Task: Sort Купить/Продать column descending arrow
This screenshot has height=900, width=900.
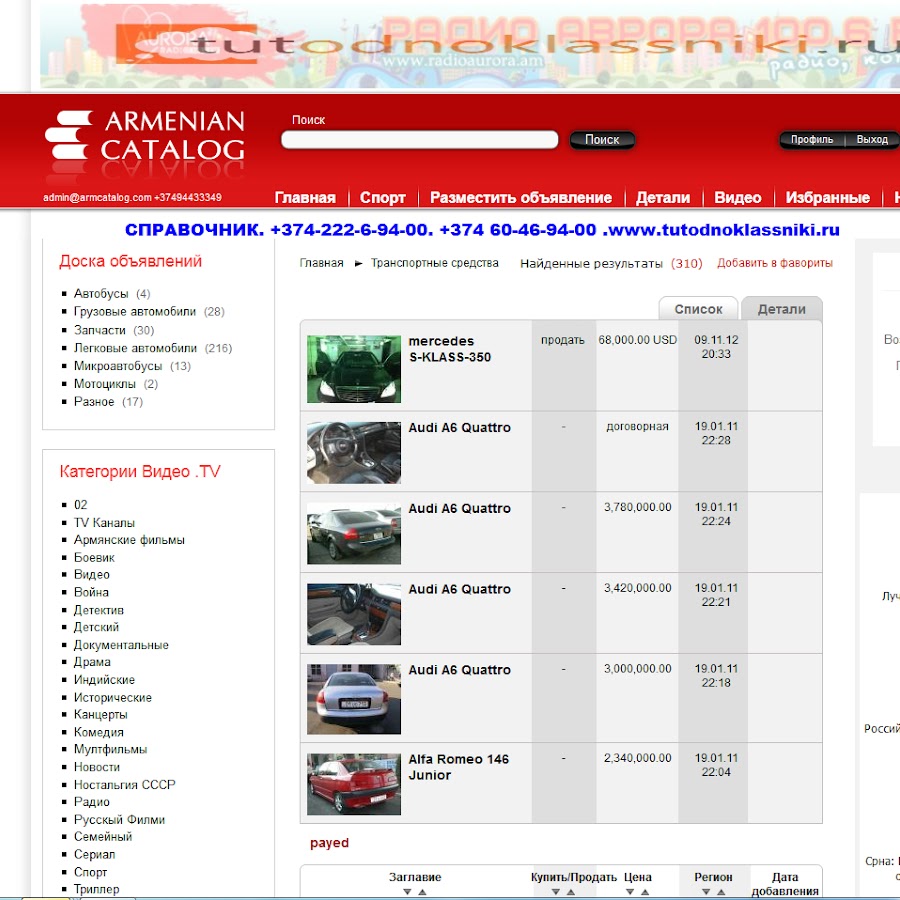Action: [x=556, y=892]
